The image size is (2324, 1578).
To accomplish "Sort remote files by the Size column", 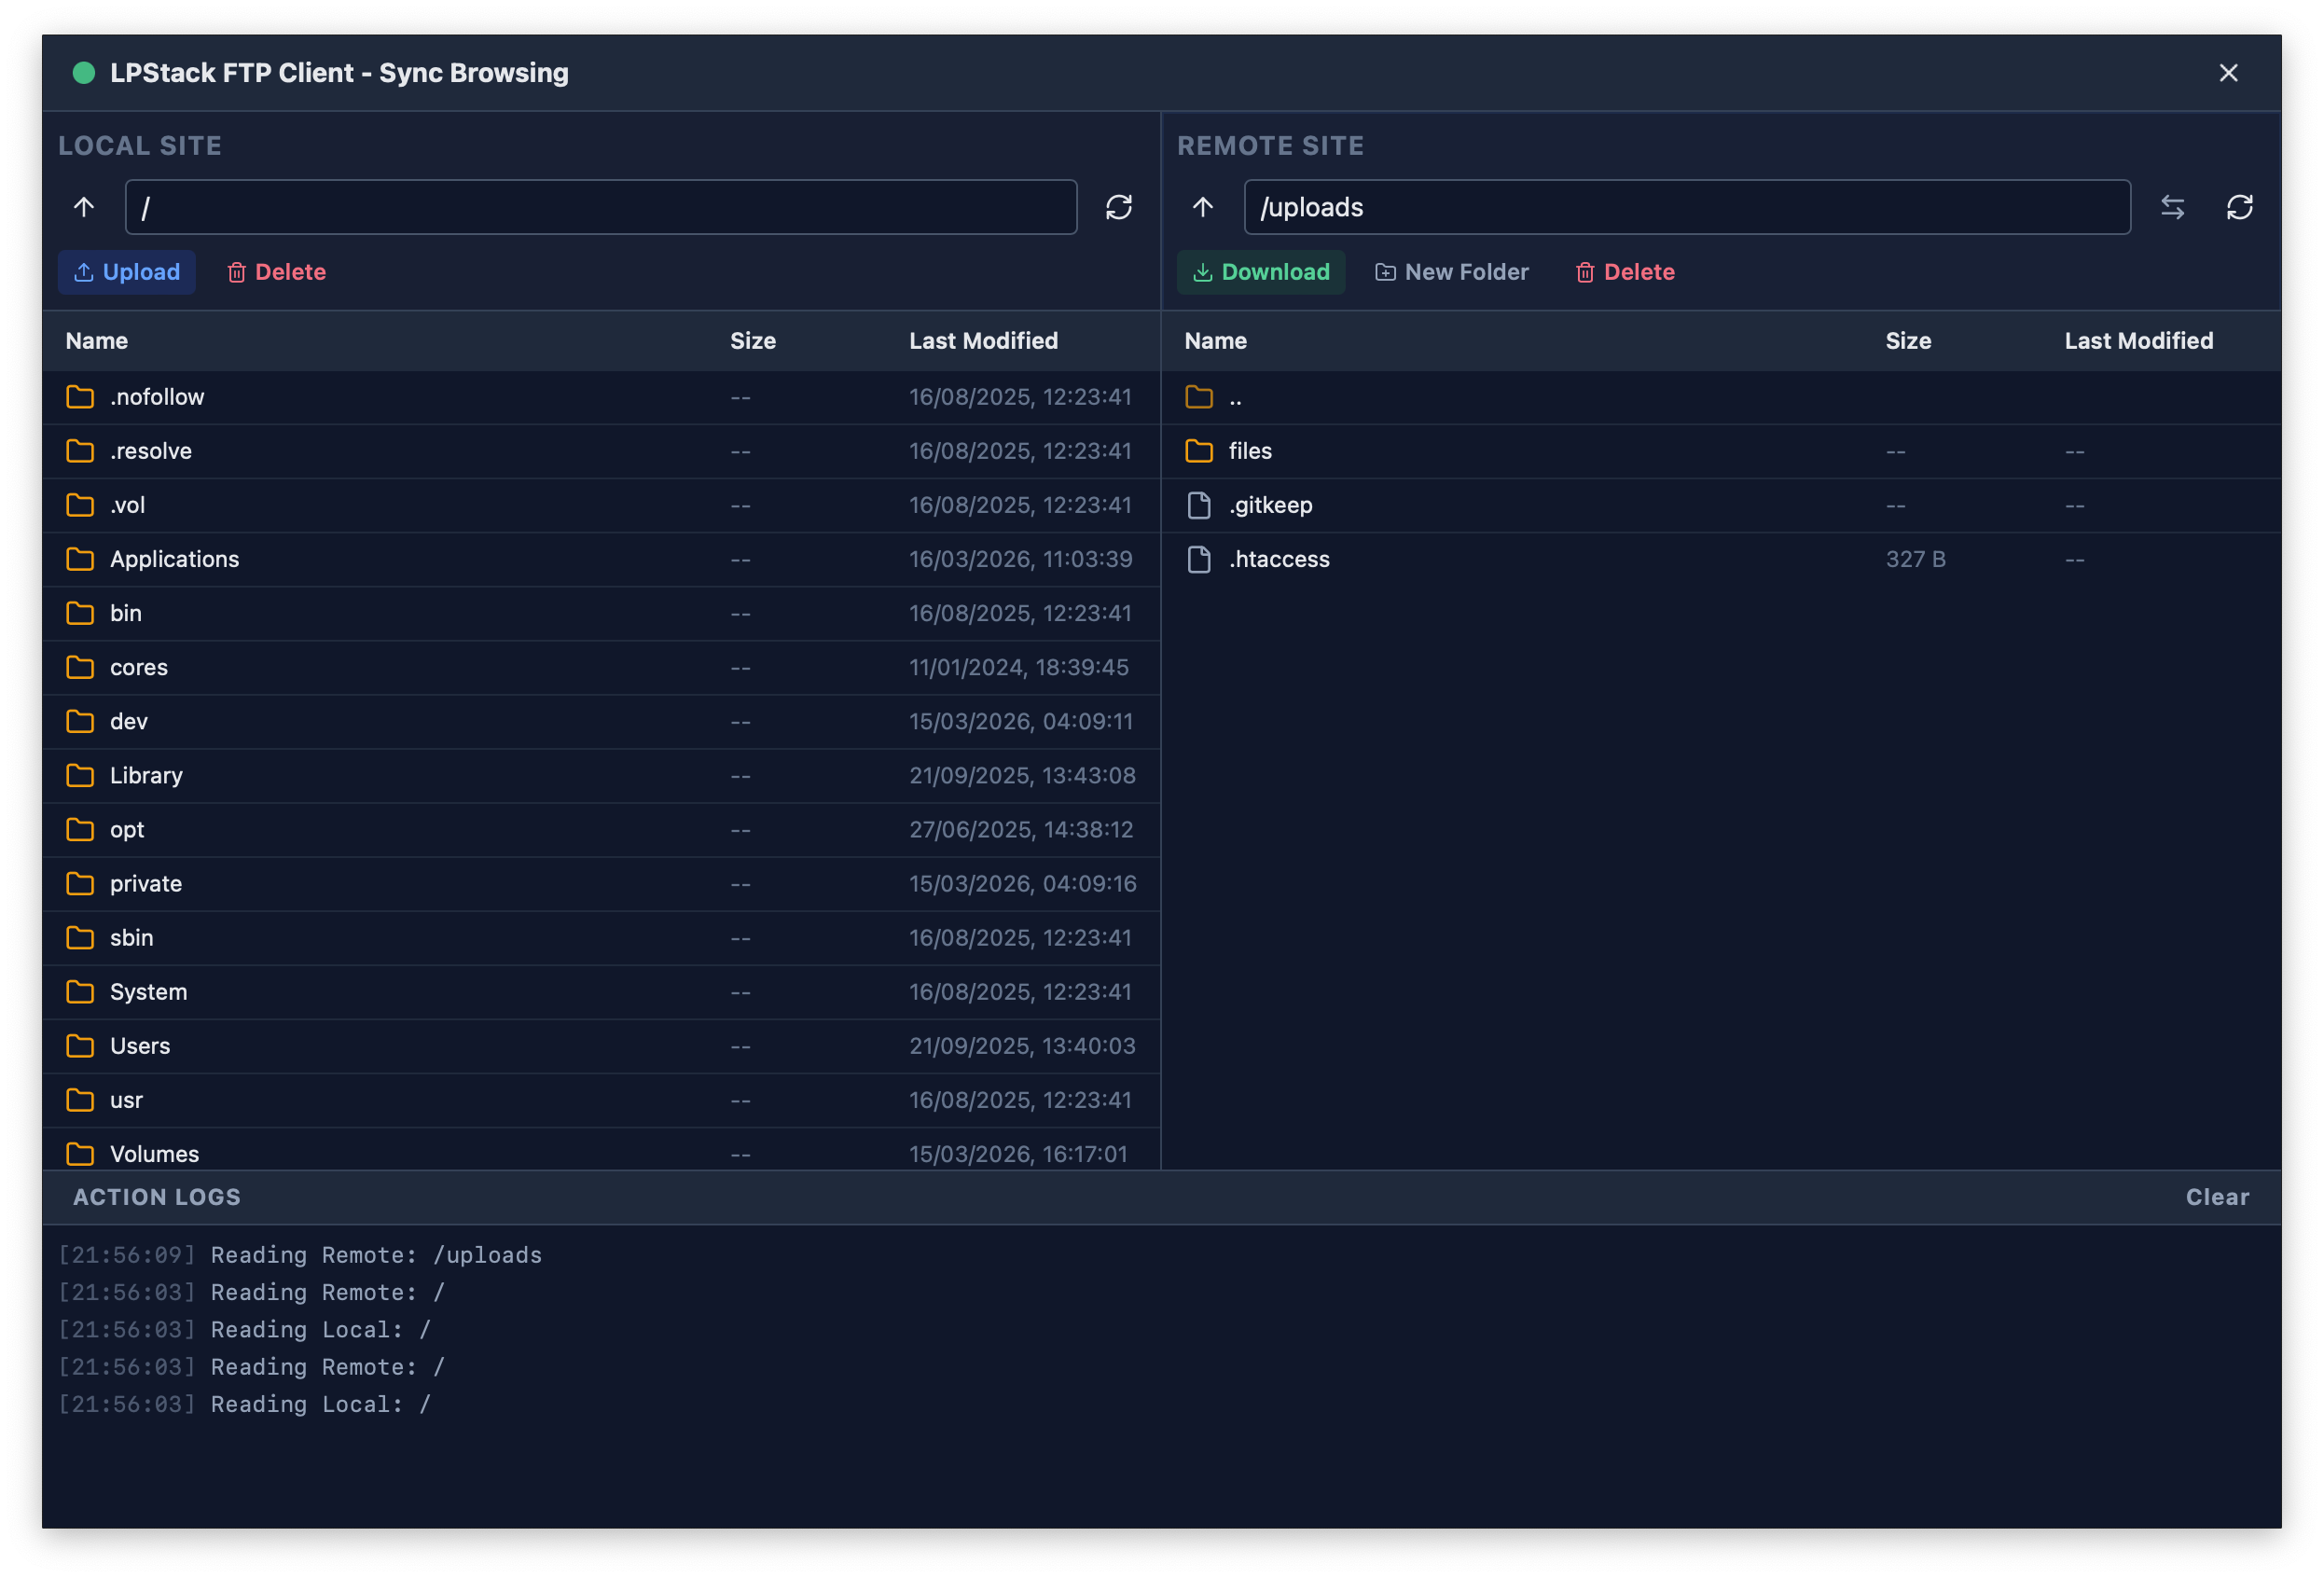I will tap(1908, 340).
